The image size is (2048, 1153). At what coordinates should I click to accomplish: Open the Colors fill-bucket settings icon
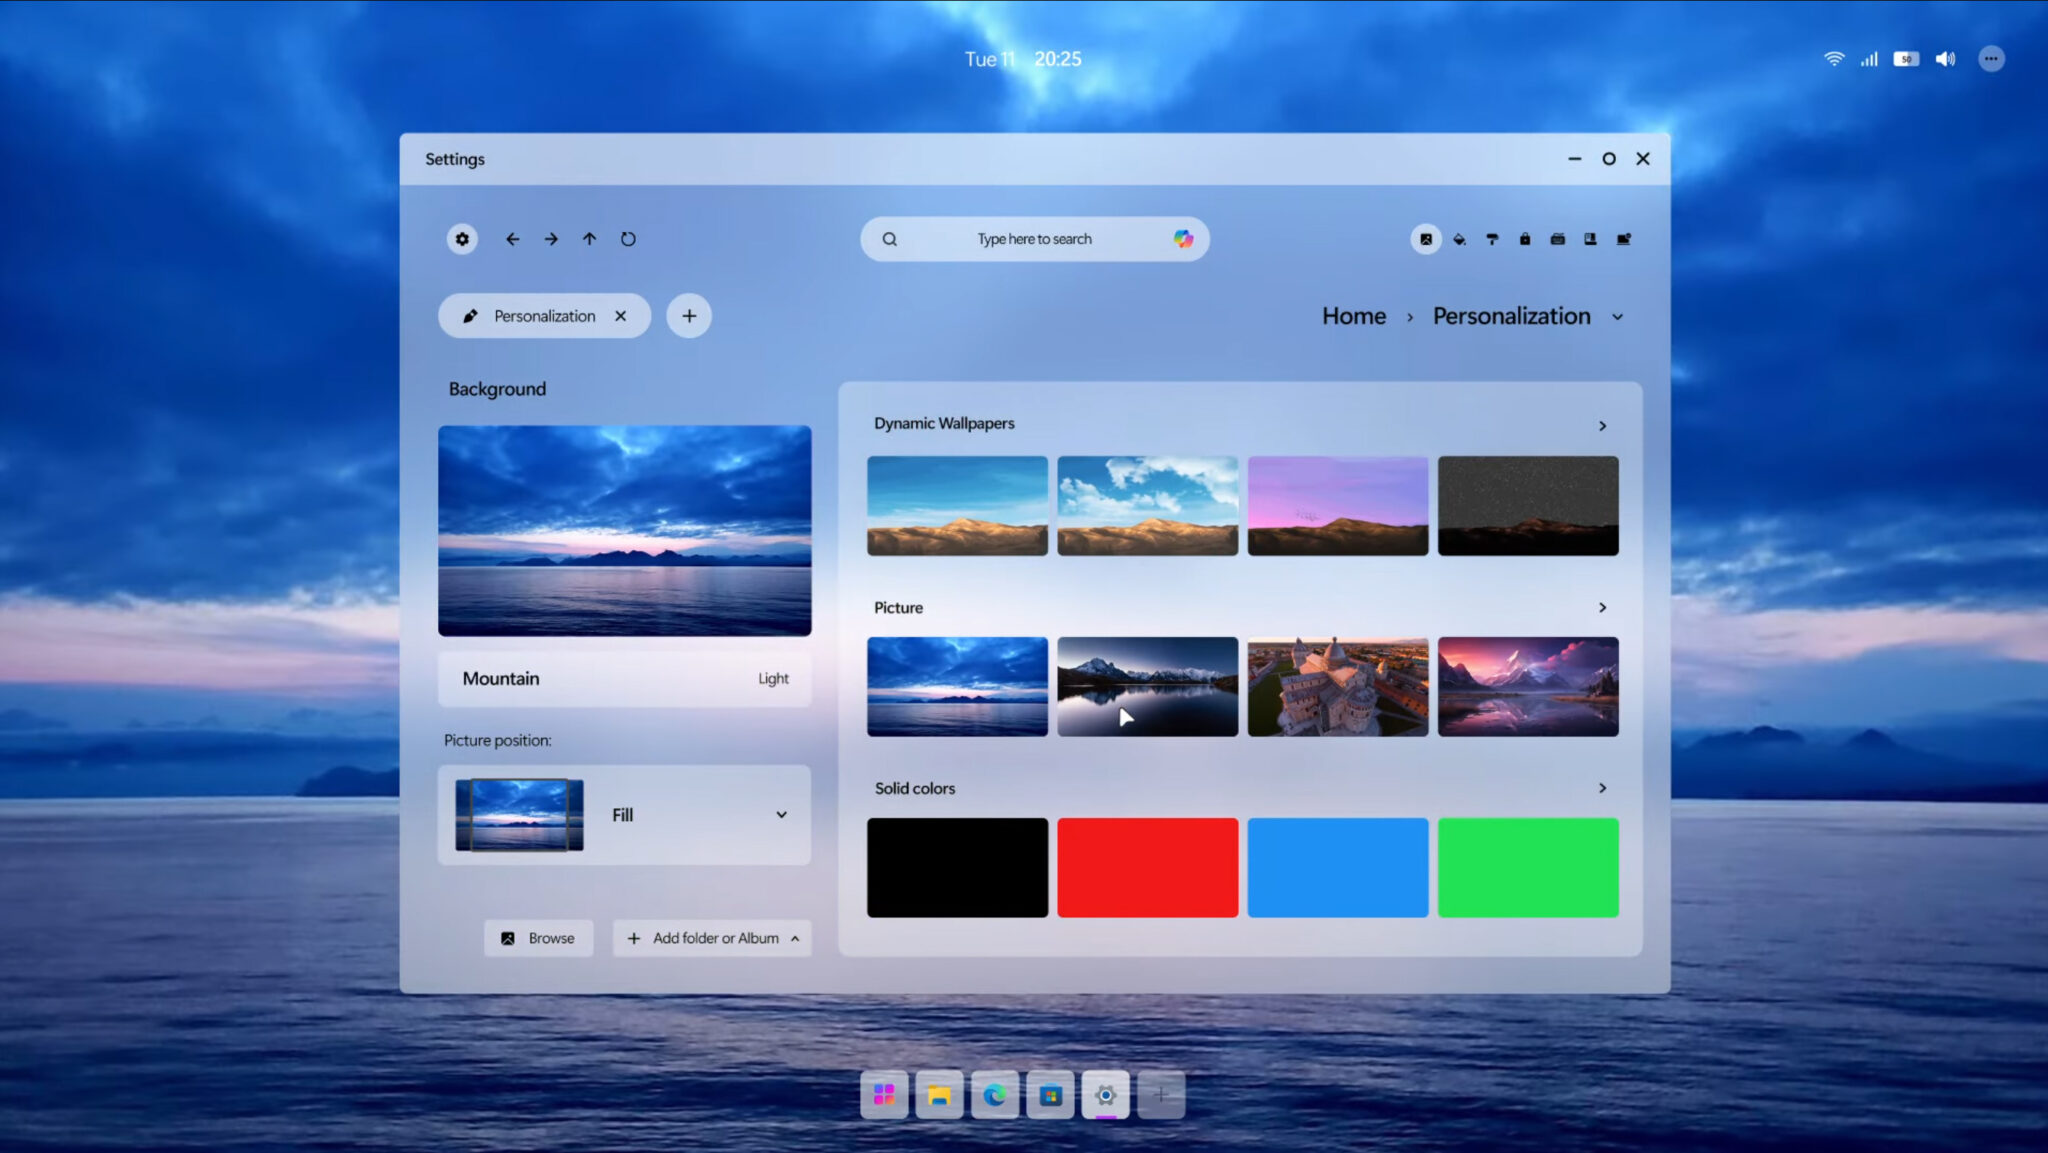tap(1459, 239)
